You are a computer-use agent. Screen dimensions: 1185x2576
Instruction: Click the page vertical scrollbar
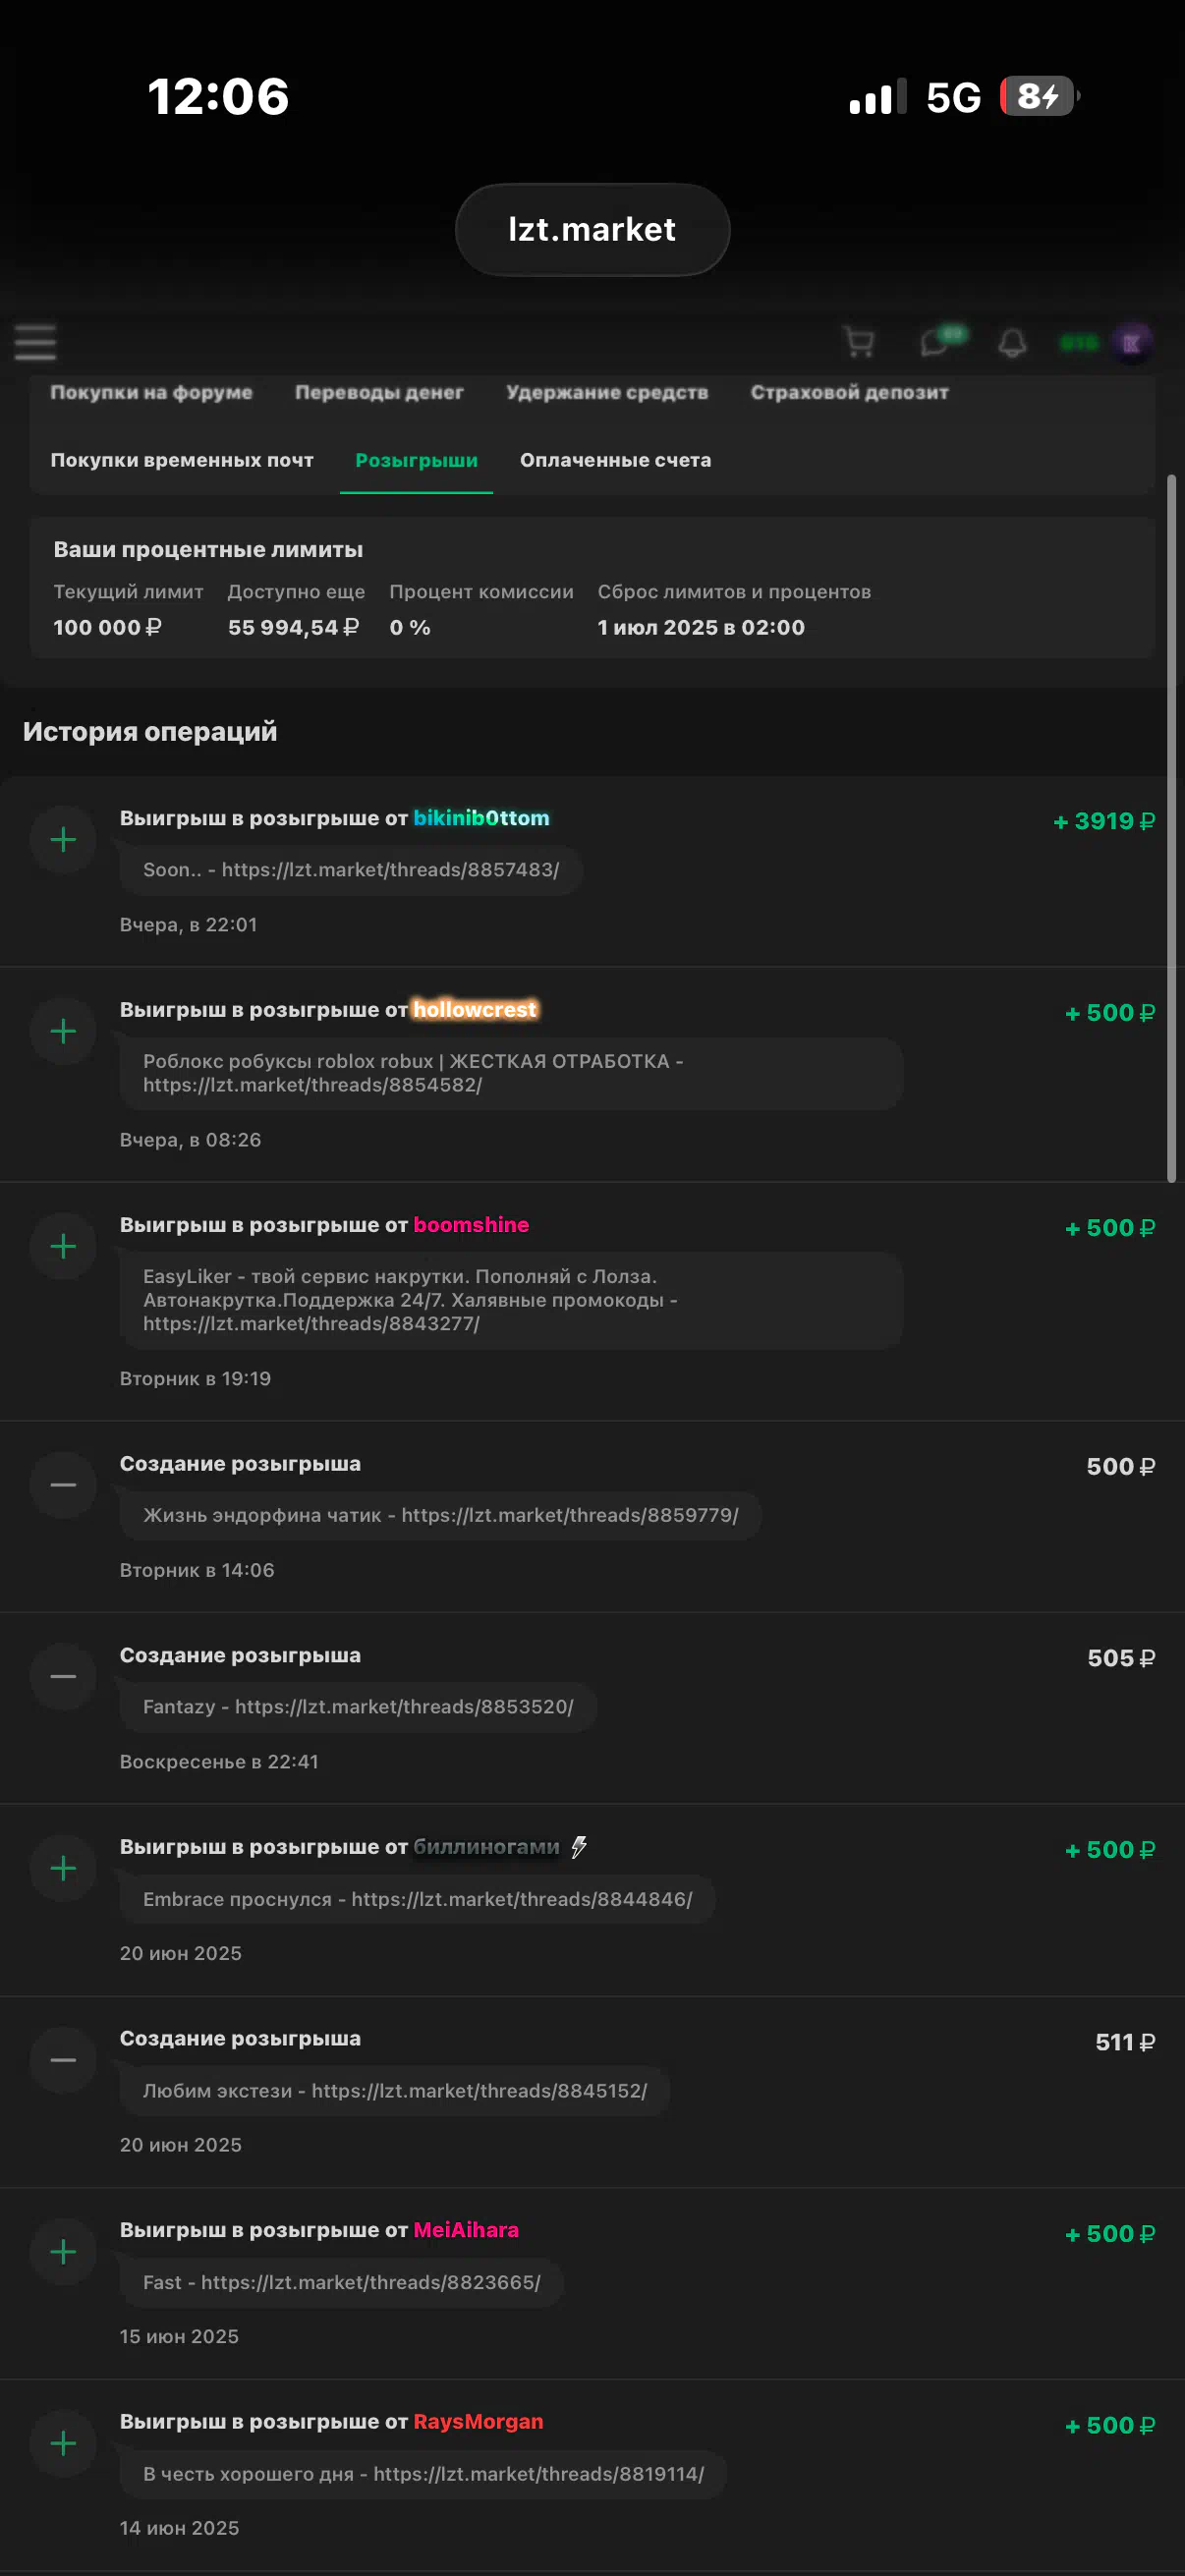[x=1171, y=828]
